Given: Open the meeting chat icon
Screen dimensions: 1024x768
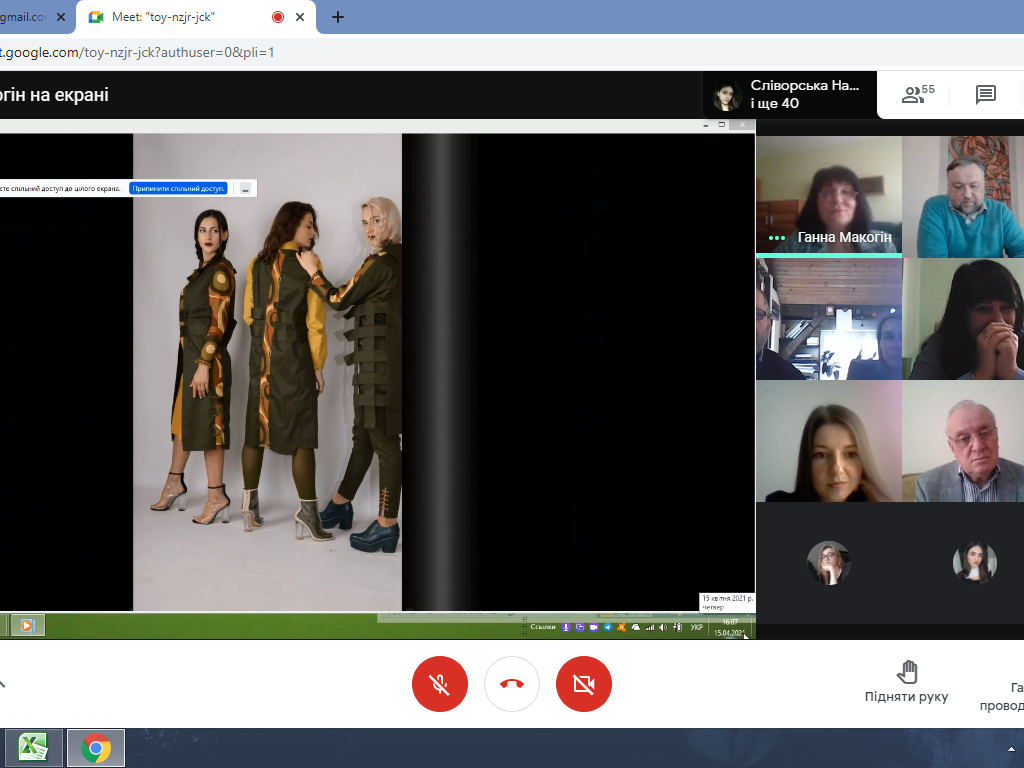Looking at the screenshot, I should pyautogui.click(x=986, y=95).
